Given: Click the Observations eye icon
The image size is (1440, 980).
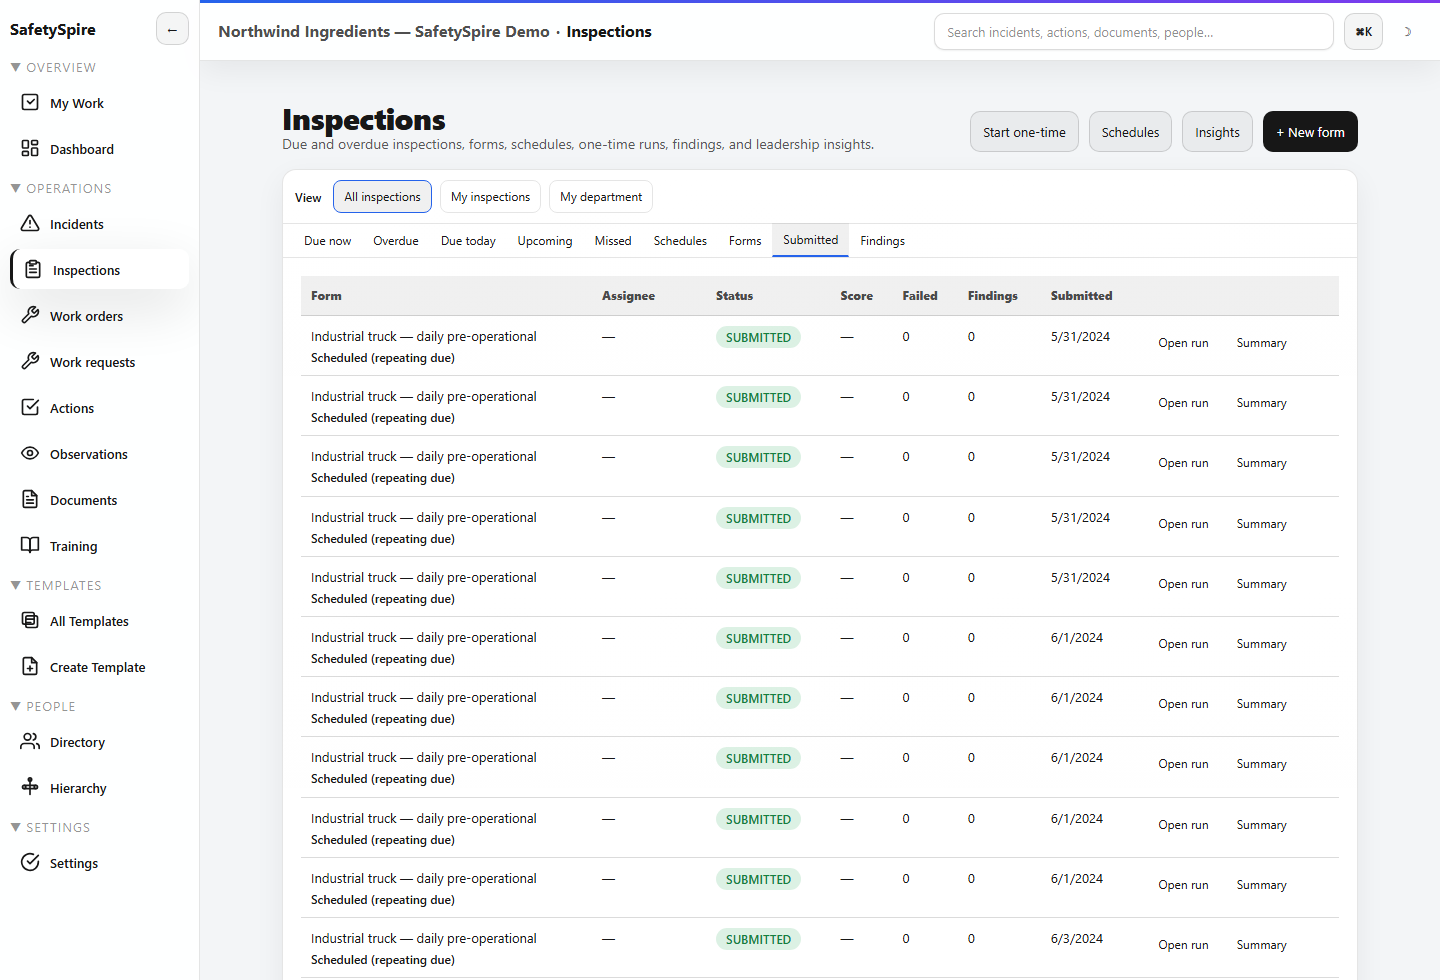Looking at the screenshot, I should [30, 453].
